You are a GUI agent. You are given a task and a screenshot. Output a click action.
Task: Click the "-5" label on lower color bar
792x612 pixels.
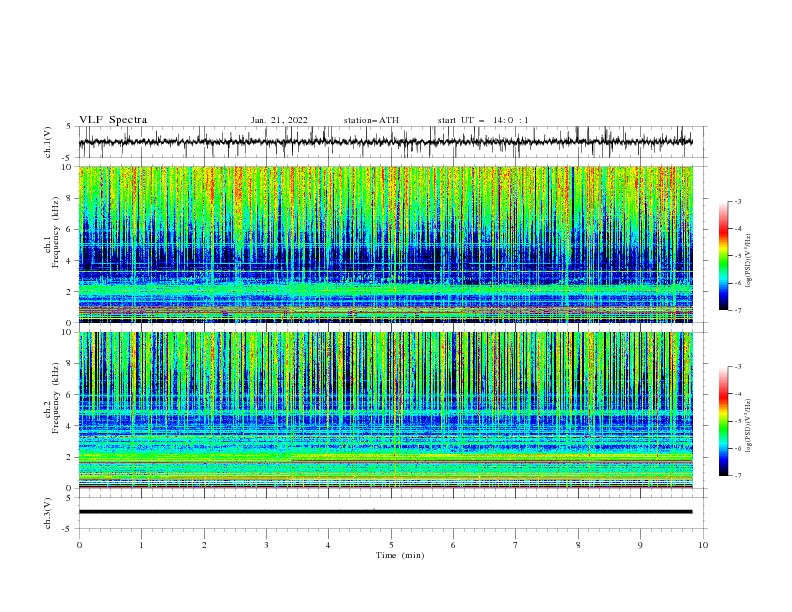(x=738, y=421)
